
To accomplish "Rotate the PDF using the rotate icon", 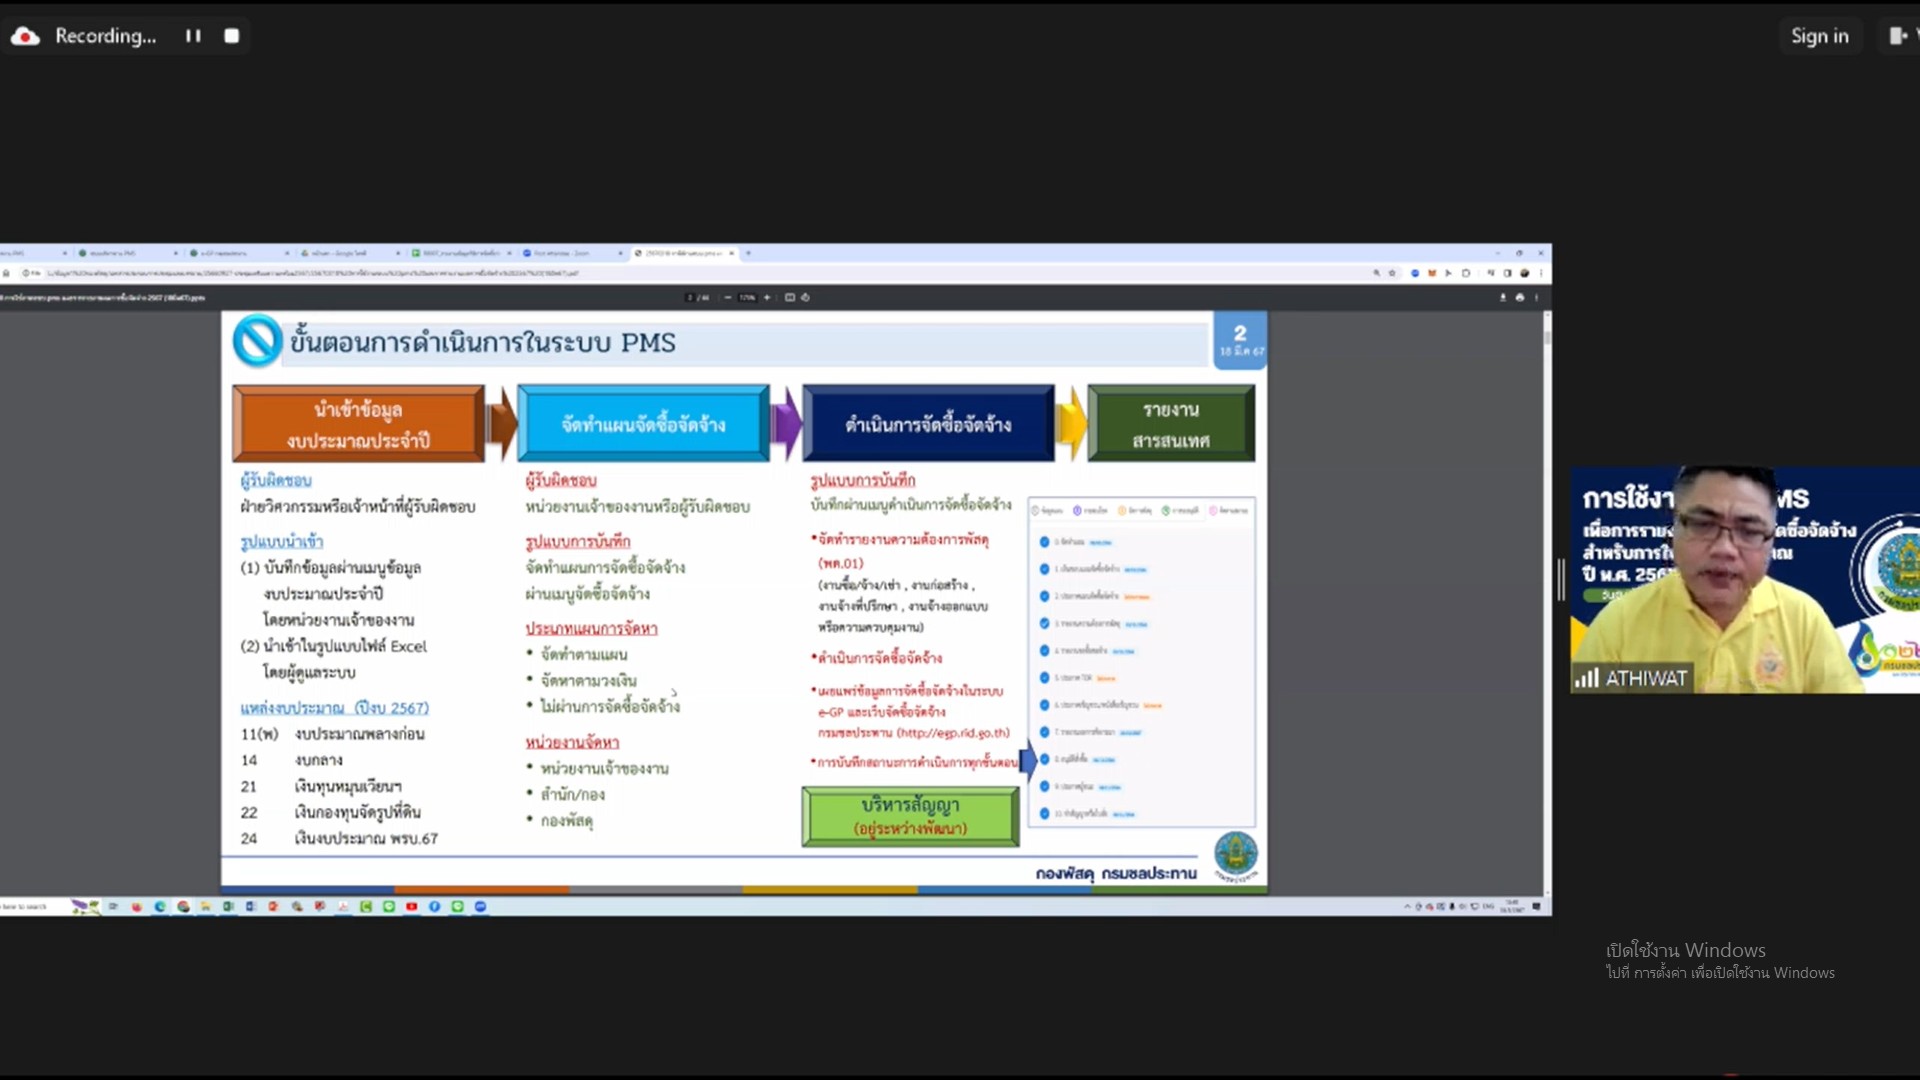I will pyautogui.click(x=805, y=297).
